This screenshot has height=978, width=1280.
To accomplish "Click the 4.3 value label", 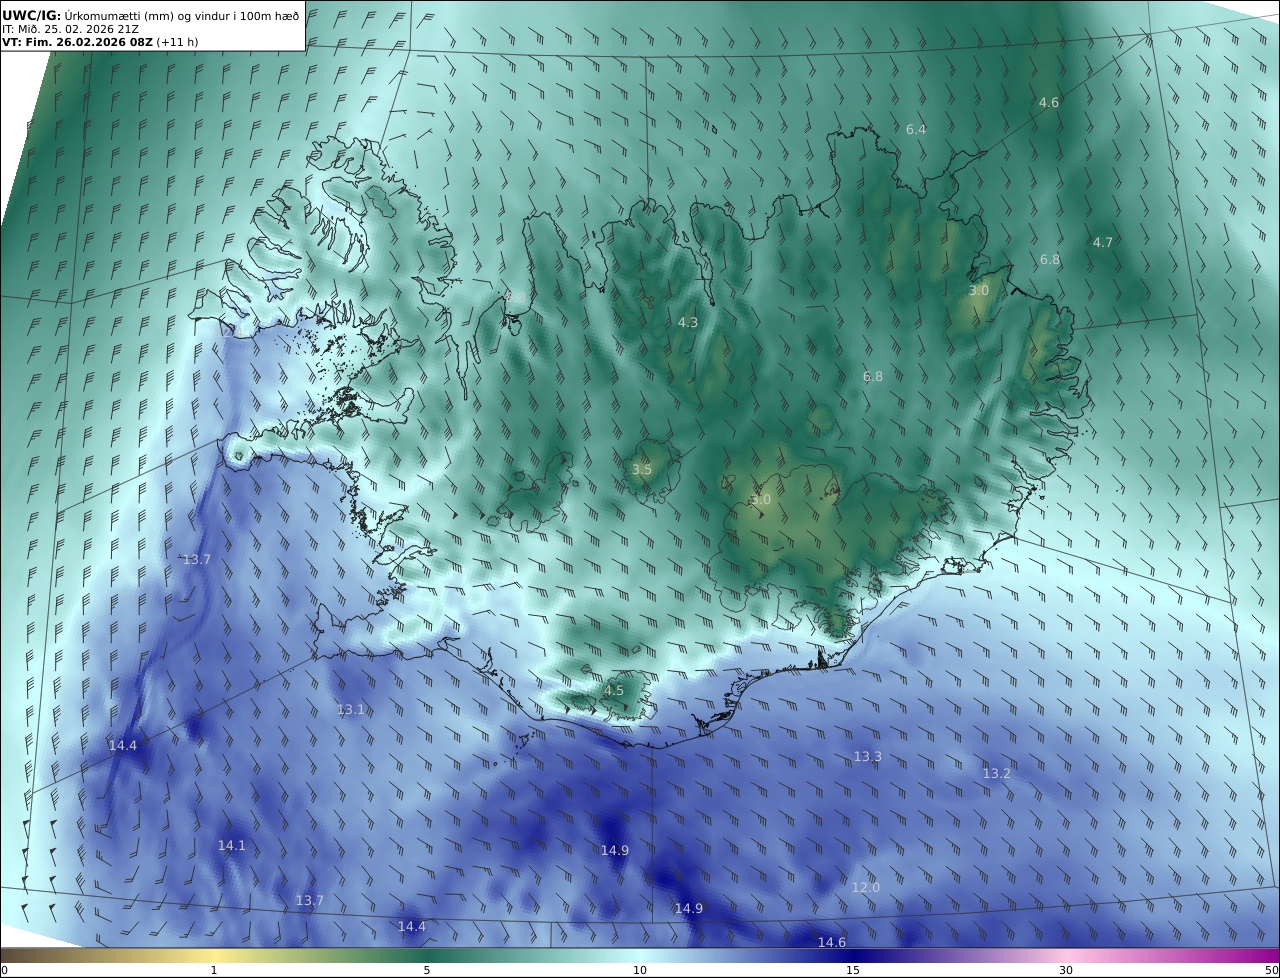I will pos(687,322).
